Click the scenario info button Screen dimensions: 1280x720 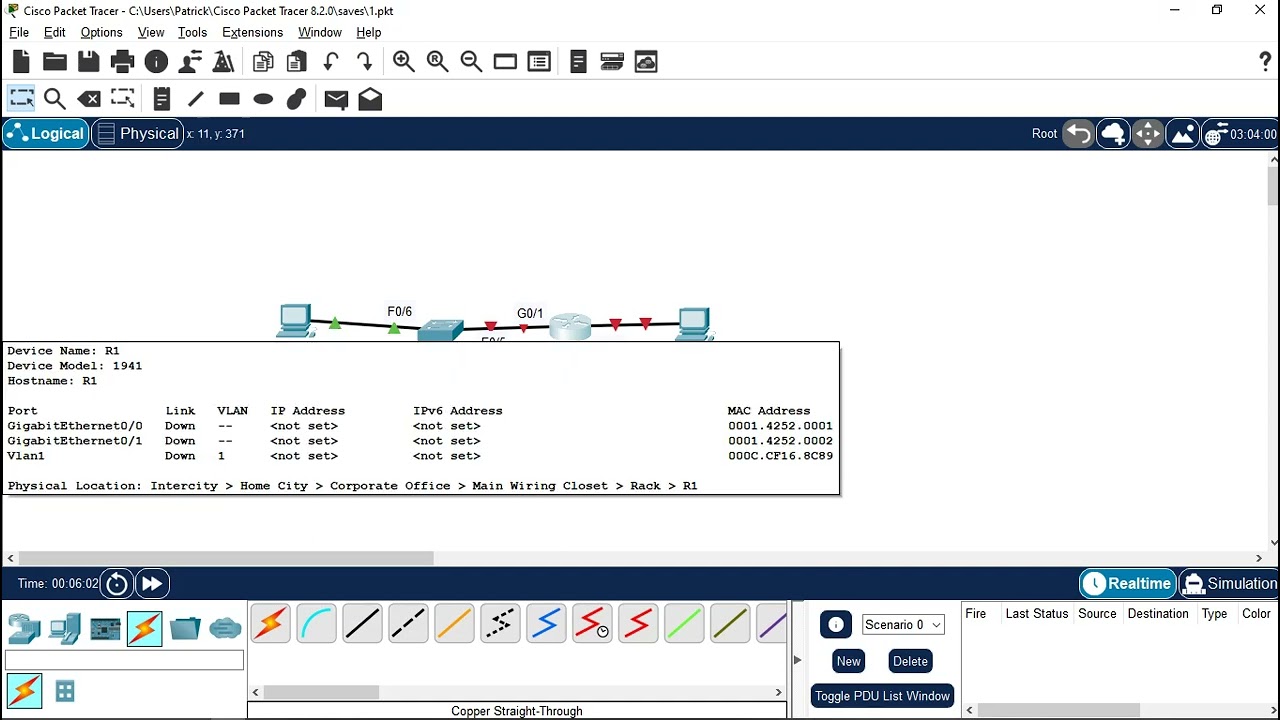point(836,625)
